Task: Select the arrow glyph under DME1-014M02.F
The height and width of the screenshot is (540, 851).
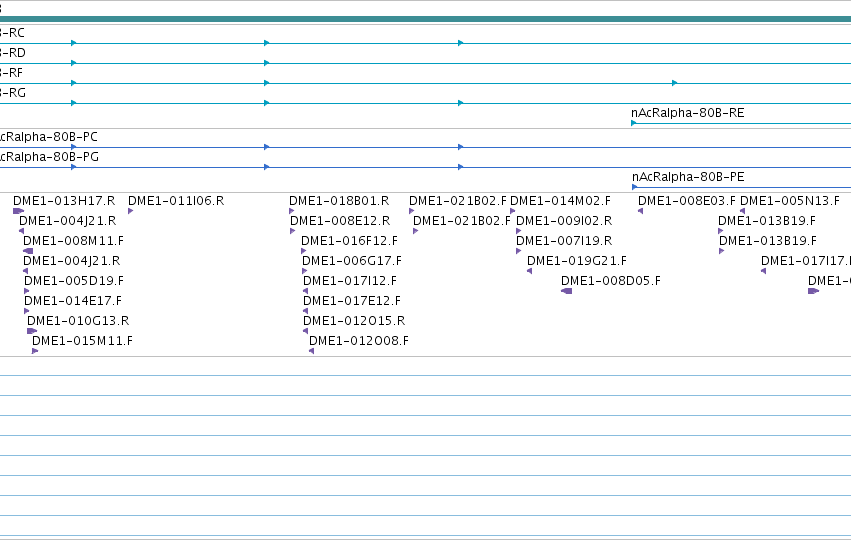Action: [x=512, y=211]
